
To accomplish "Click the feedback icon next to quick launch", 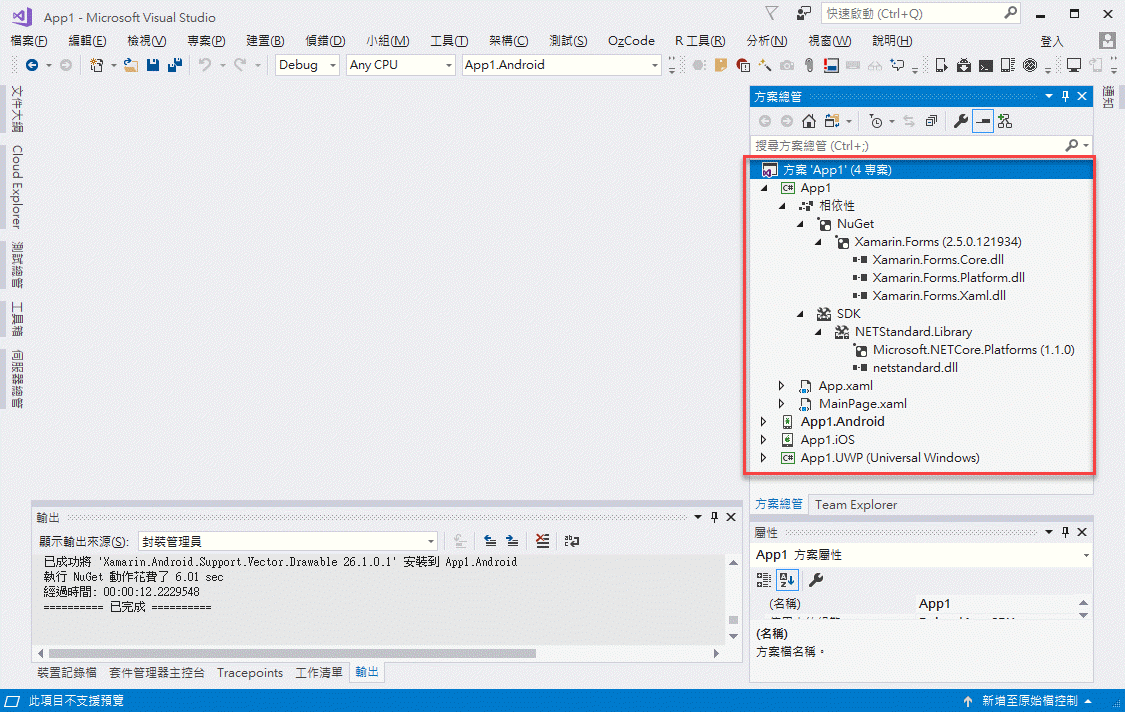I will pos(804,13).
